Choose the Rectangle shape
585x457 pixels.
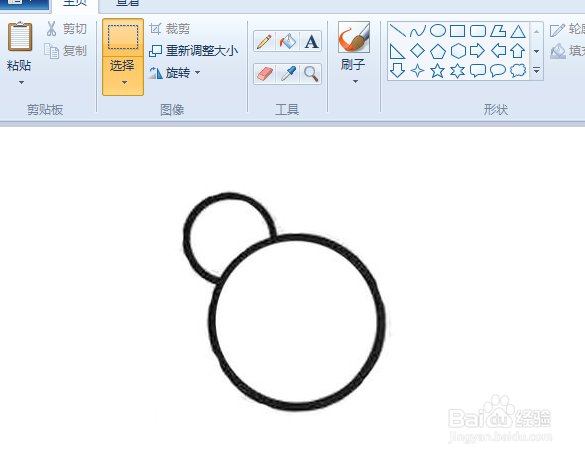pos(457,31)
